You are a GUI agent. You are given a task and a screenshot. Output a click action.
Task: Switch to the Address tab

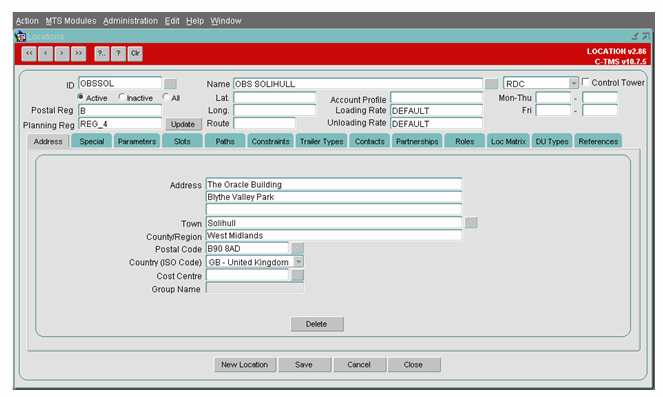click(48, 141)
